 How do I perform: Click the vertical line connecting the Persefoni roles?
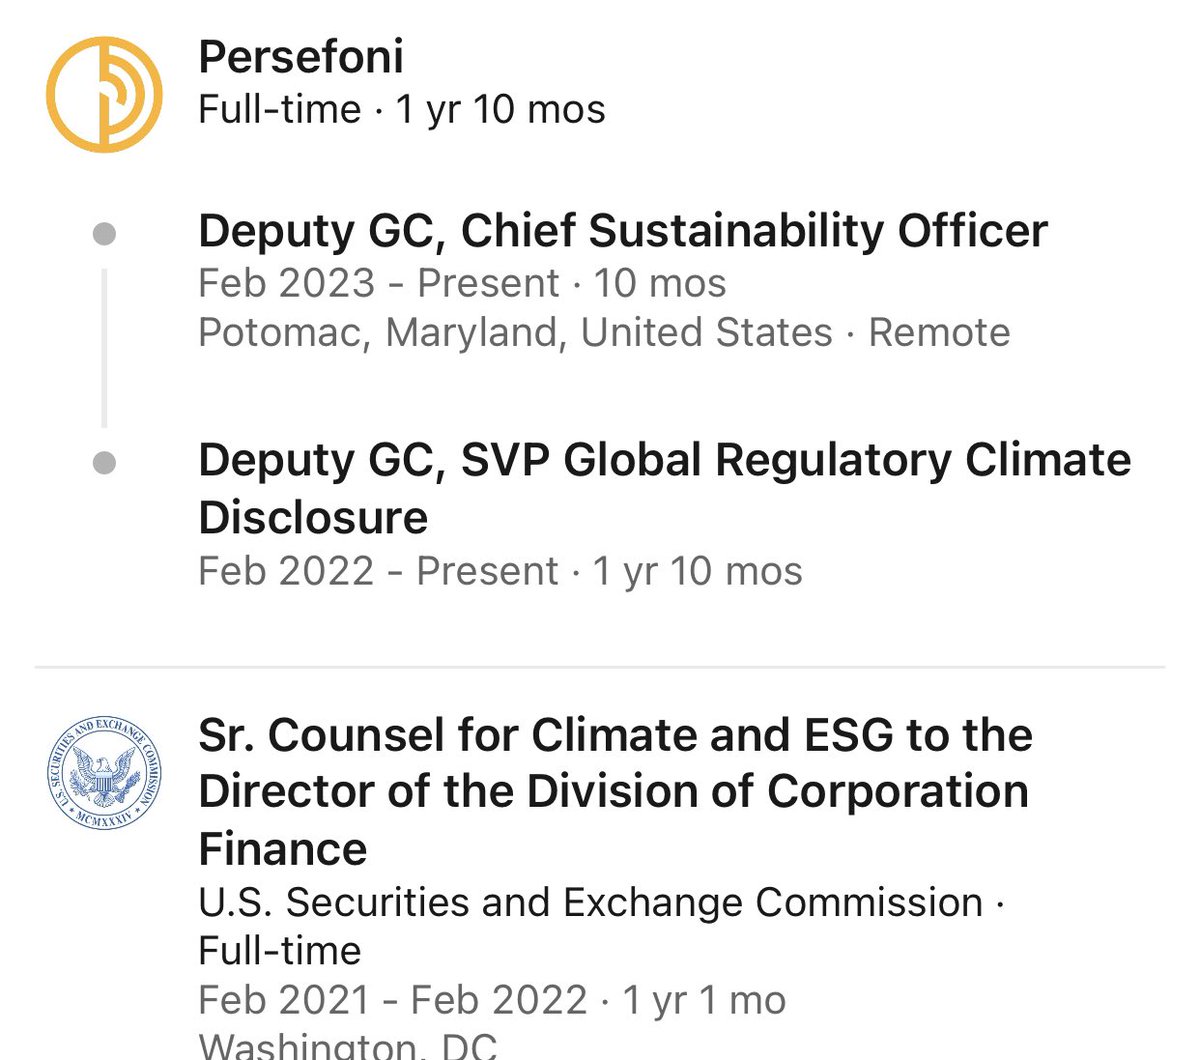(x=104, y=348)
